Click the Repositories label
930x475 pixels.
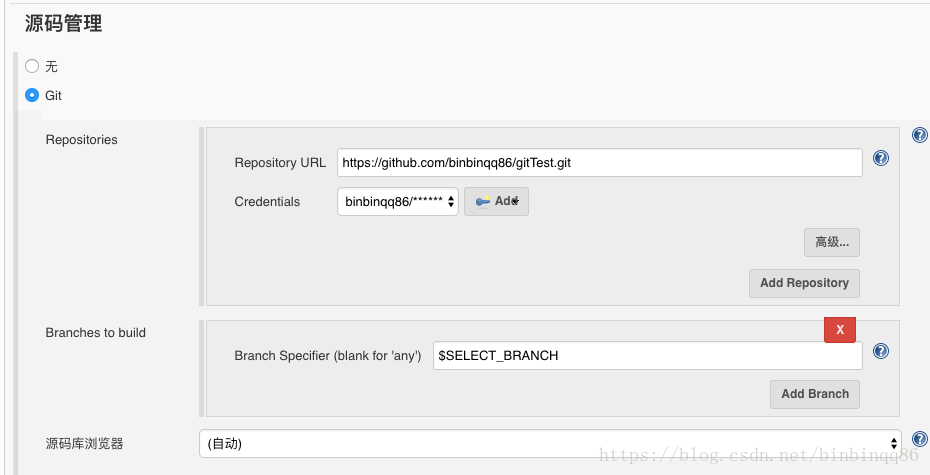pos(81,140)
